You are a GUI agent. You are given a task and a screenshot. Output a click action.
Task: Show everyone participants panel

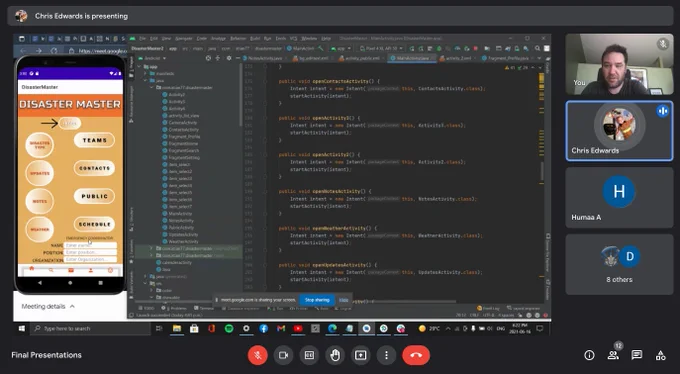(x=613, y=355)
